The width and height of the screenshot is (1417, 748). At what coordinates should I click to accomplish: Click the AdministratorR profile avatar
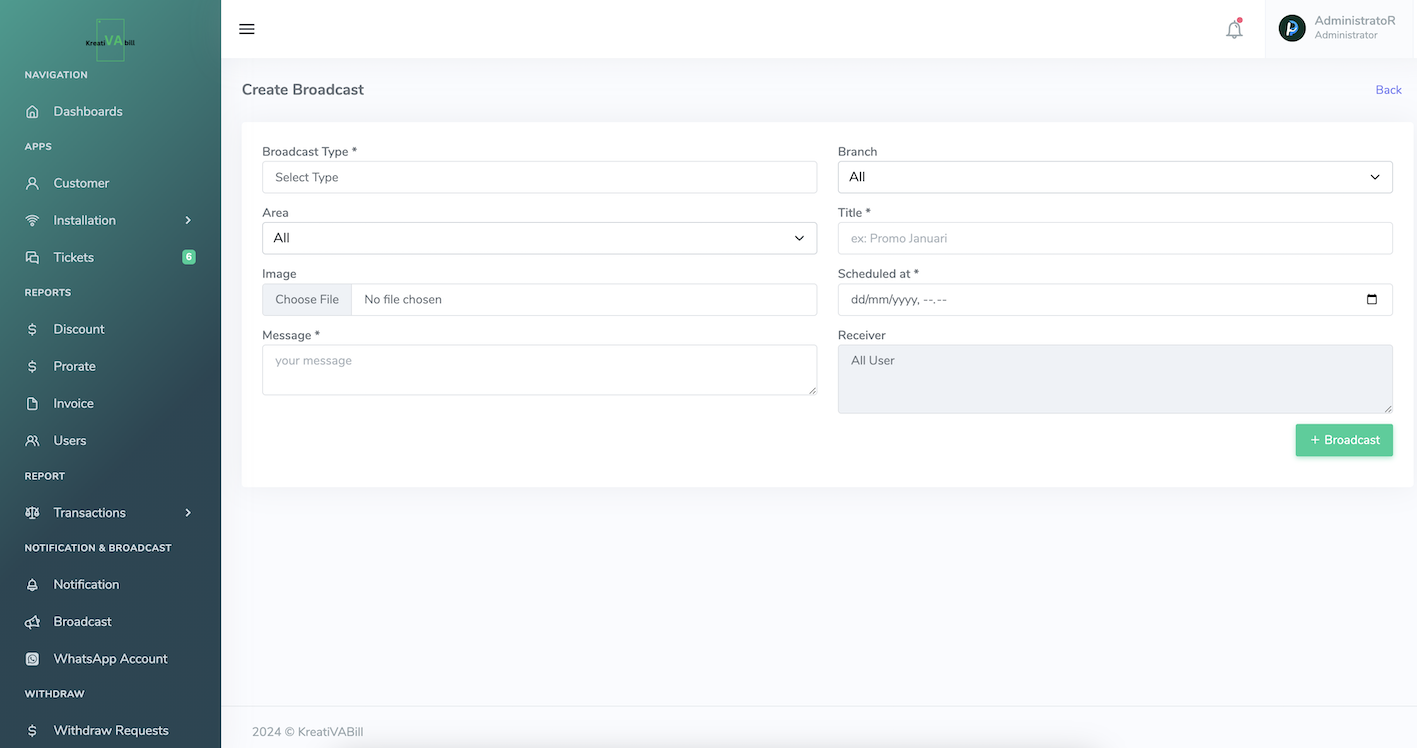tap(1292, 28)
